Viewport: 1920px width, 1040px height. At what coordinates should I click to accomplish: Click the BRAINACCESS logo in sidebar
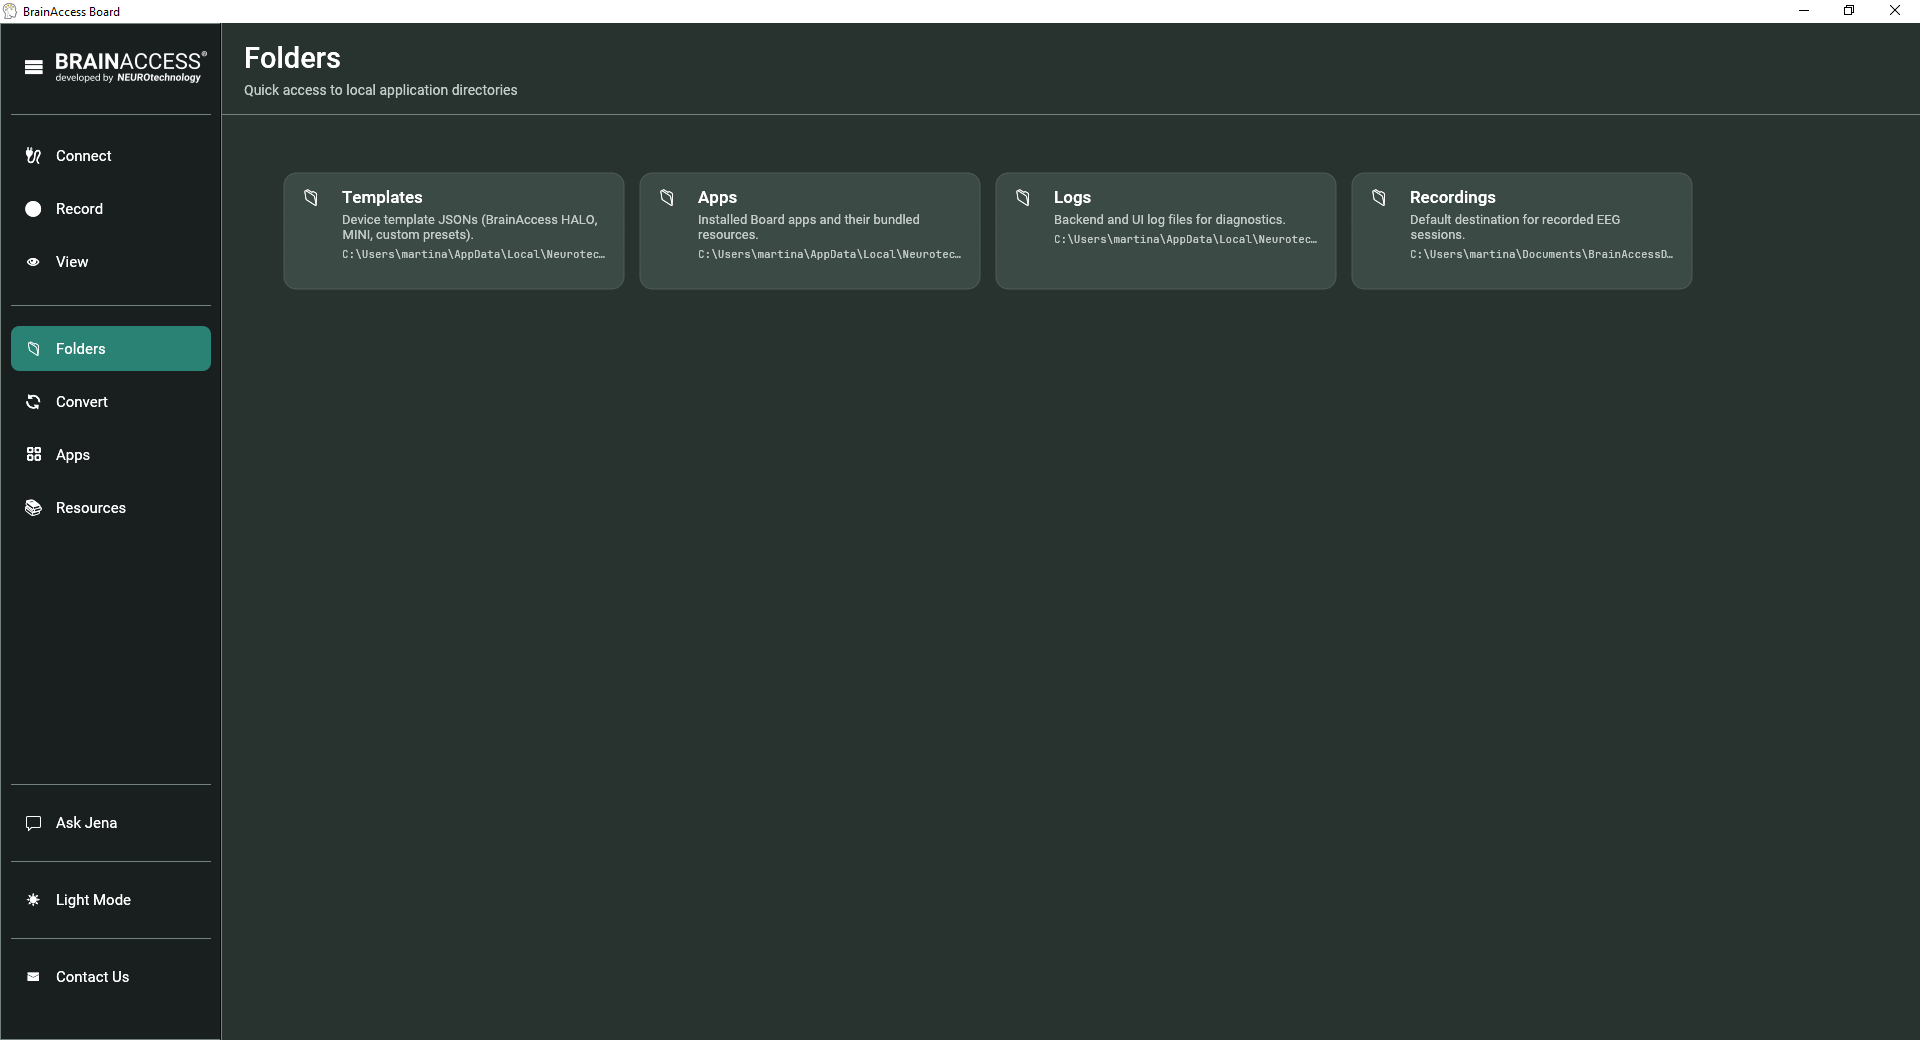click(x=130, y=67)
